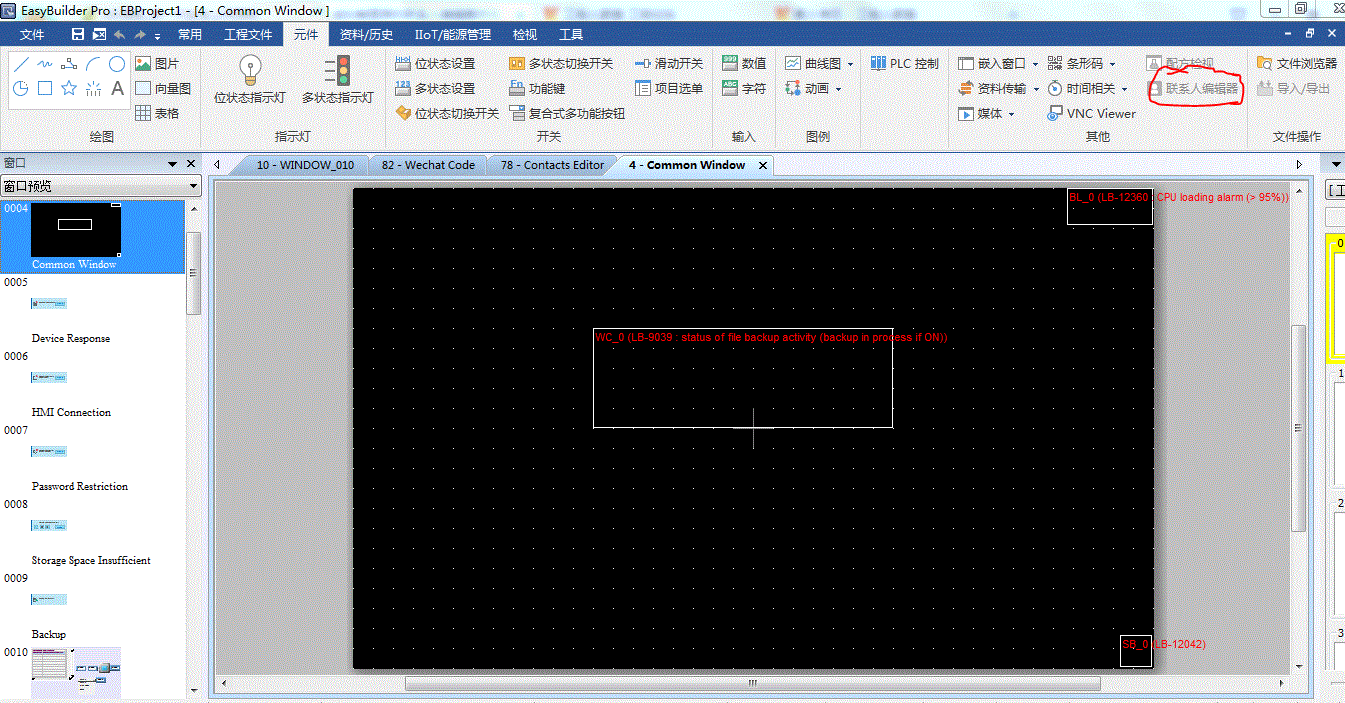Expand the 曲线图 dropdown
Viewport: 1345px width, 703px height.
click(x=850, y=64)
